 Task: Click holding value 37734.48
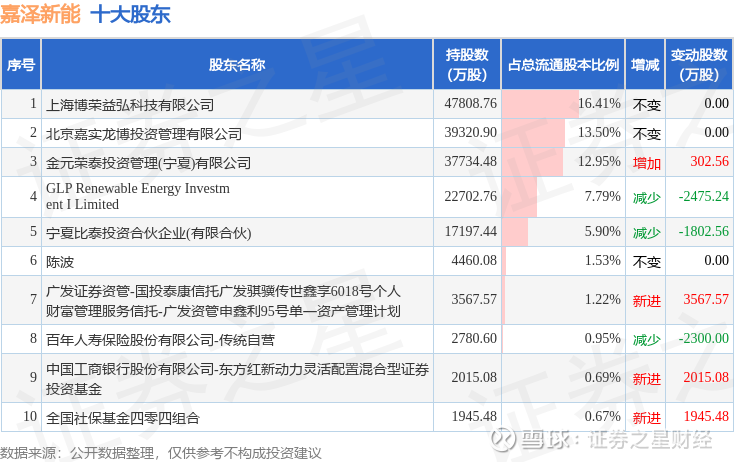pos(470,161)
